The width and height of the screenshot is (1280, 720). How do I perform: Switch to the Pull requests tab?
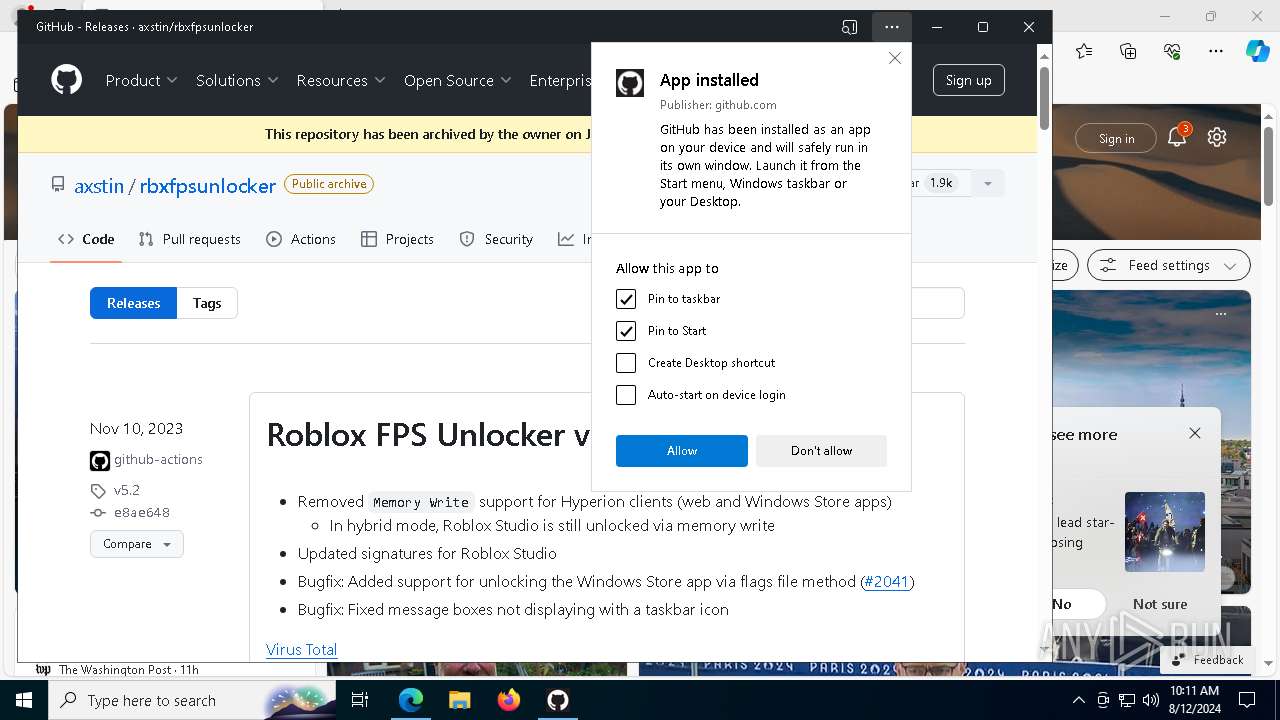pyautogui.click(x=190, y=239)
